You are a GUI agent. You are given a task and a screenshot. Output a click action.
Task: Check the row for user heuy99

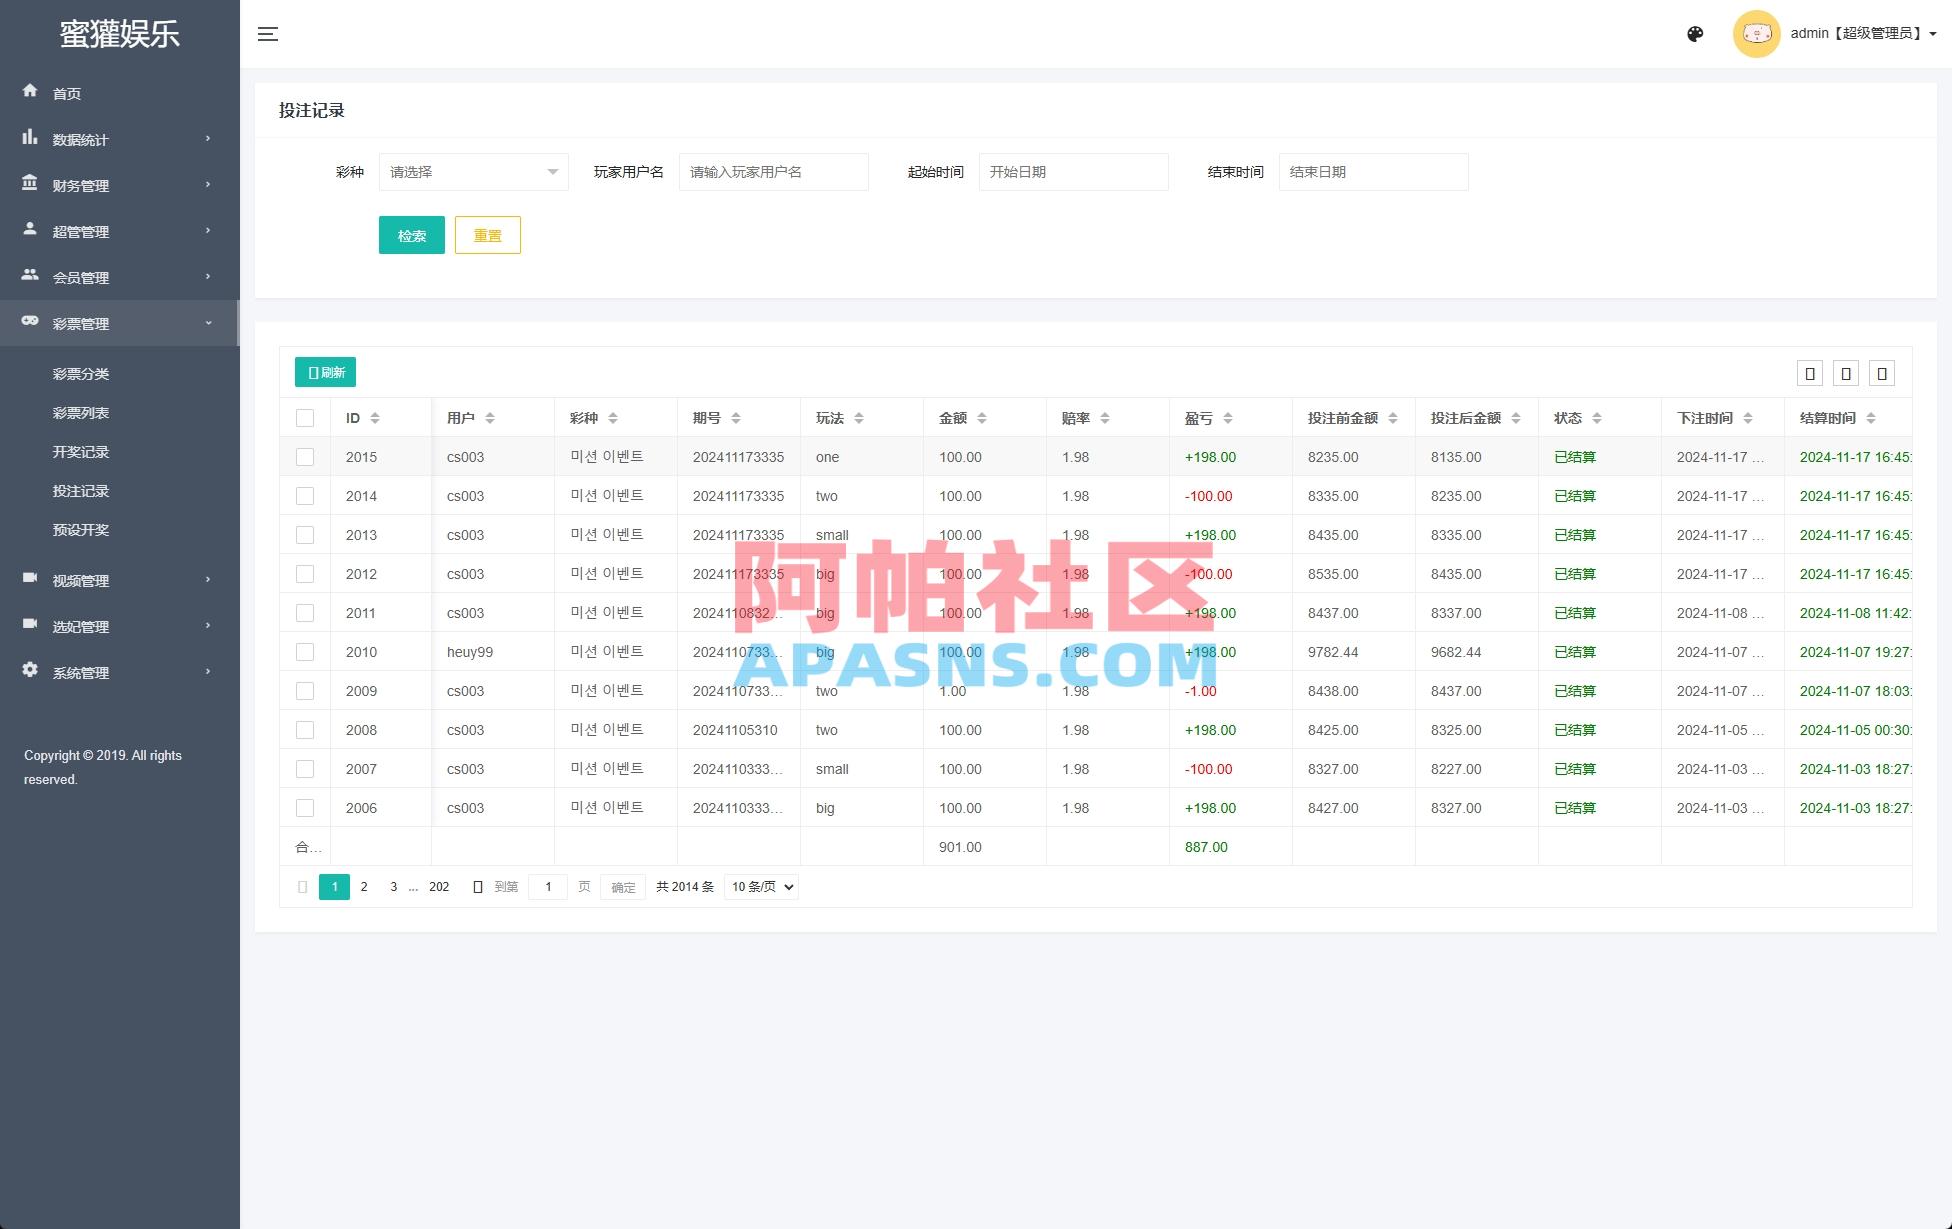tap(305, 651)
